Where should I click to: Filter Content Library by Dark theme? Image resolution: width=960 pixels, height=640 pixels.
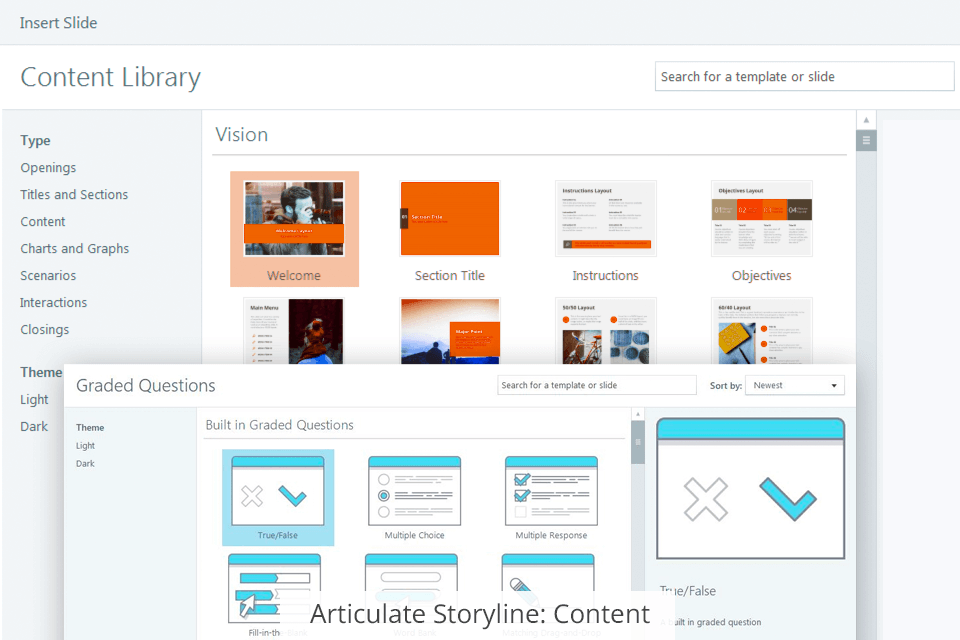tap(34, 426)
